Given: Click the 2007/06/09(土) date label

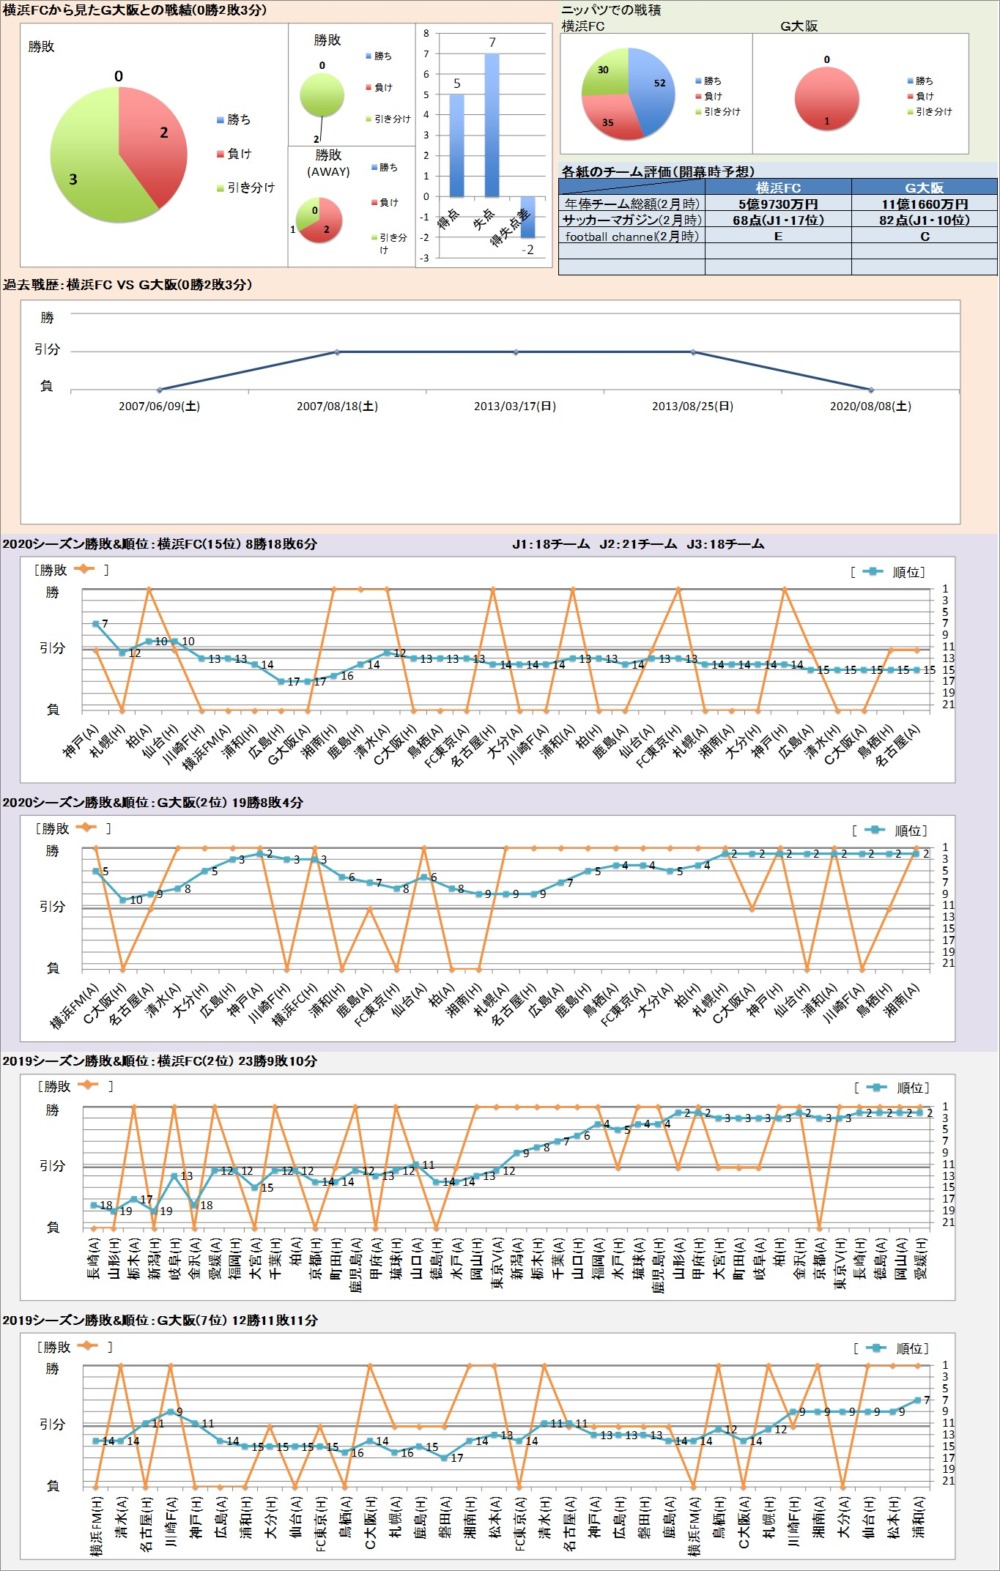Looking at the screenshot, I should point(159,406).
